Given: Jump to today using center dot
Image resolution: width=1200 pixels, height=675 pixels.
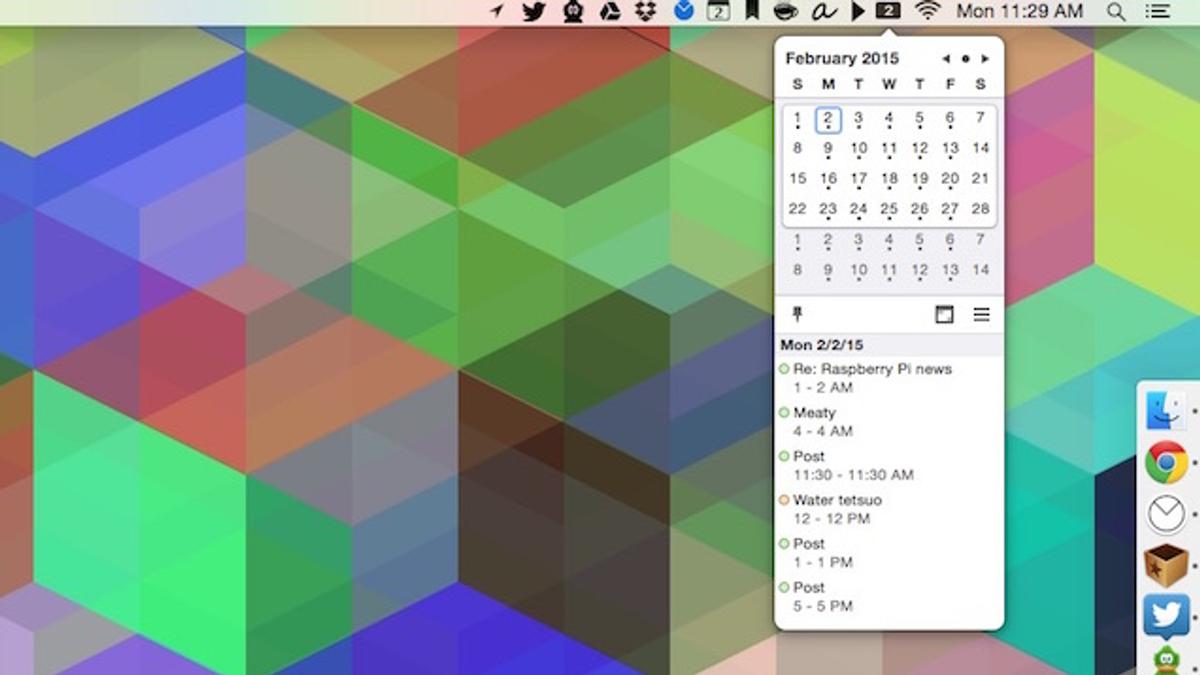Looking at the screenshot, I should pyautogui.click(x=965, y=59).
